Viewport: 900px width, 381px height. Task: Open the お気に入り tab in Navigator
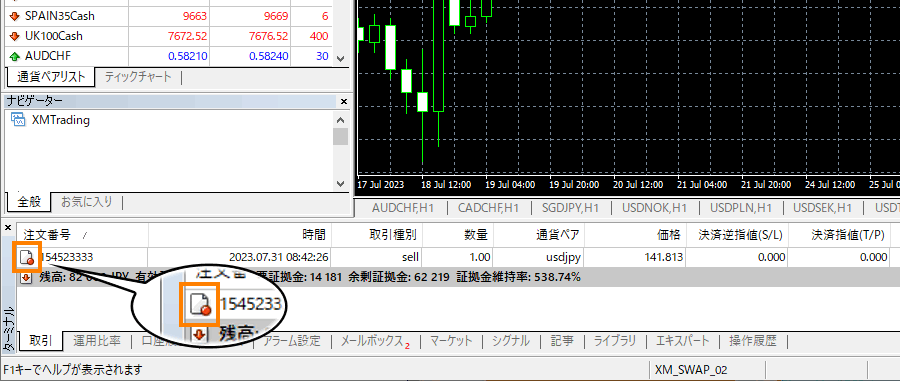(x=87, y=201)
